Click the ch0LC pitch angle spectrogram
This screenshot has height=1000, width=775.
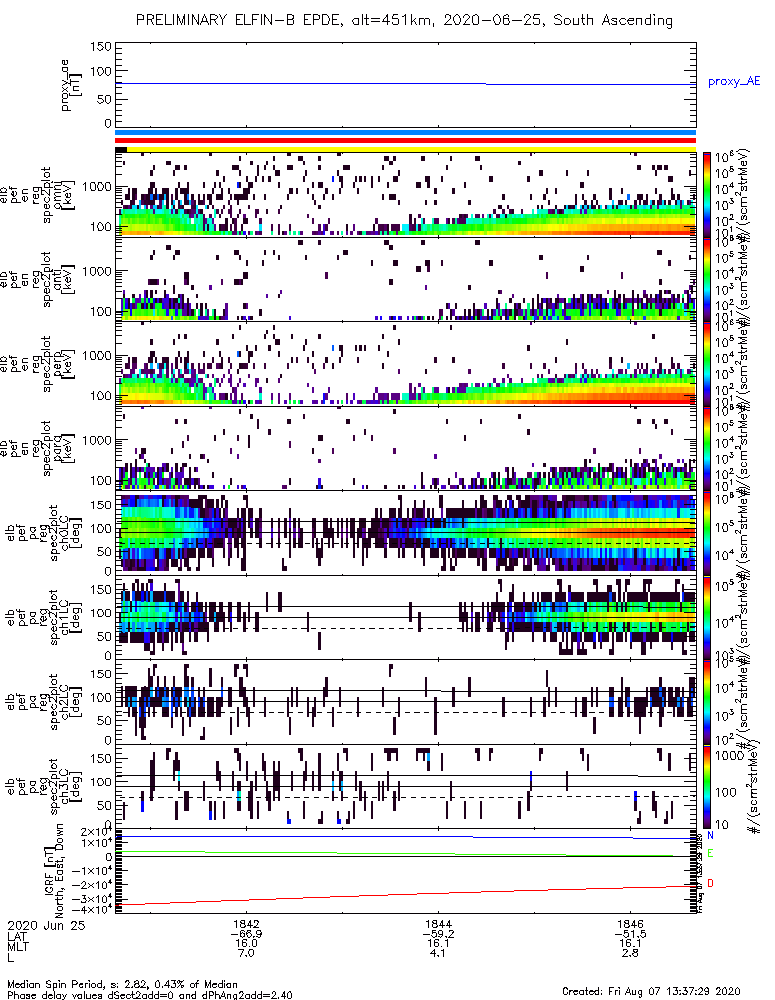tap(406, 533)
